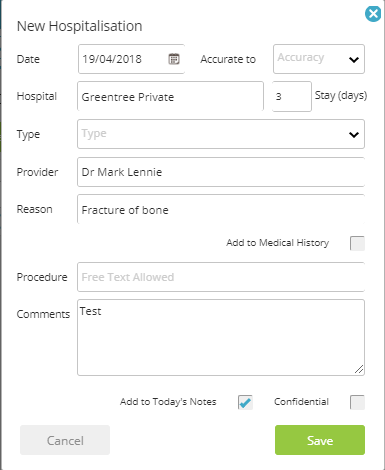Click the Cancel button
385x470 pixels.
[x=65, y=440]
